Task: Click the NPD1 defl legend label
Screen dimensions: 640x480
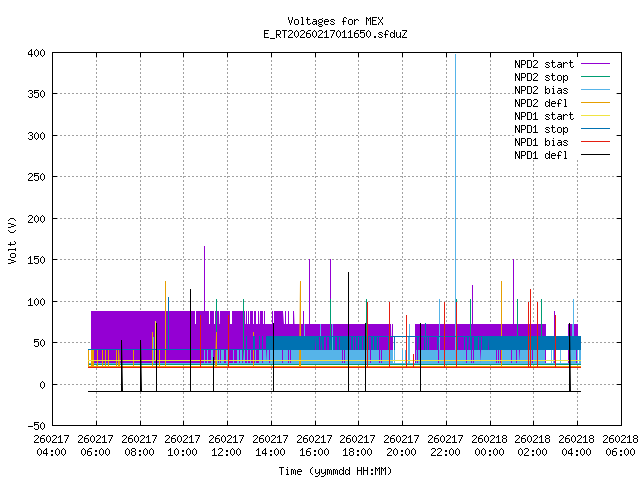Action: point(541,155)
